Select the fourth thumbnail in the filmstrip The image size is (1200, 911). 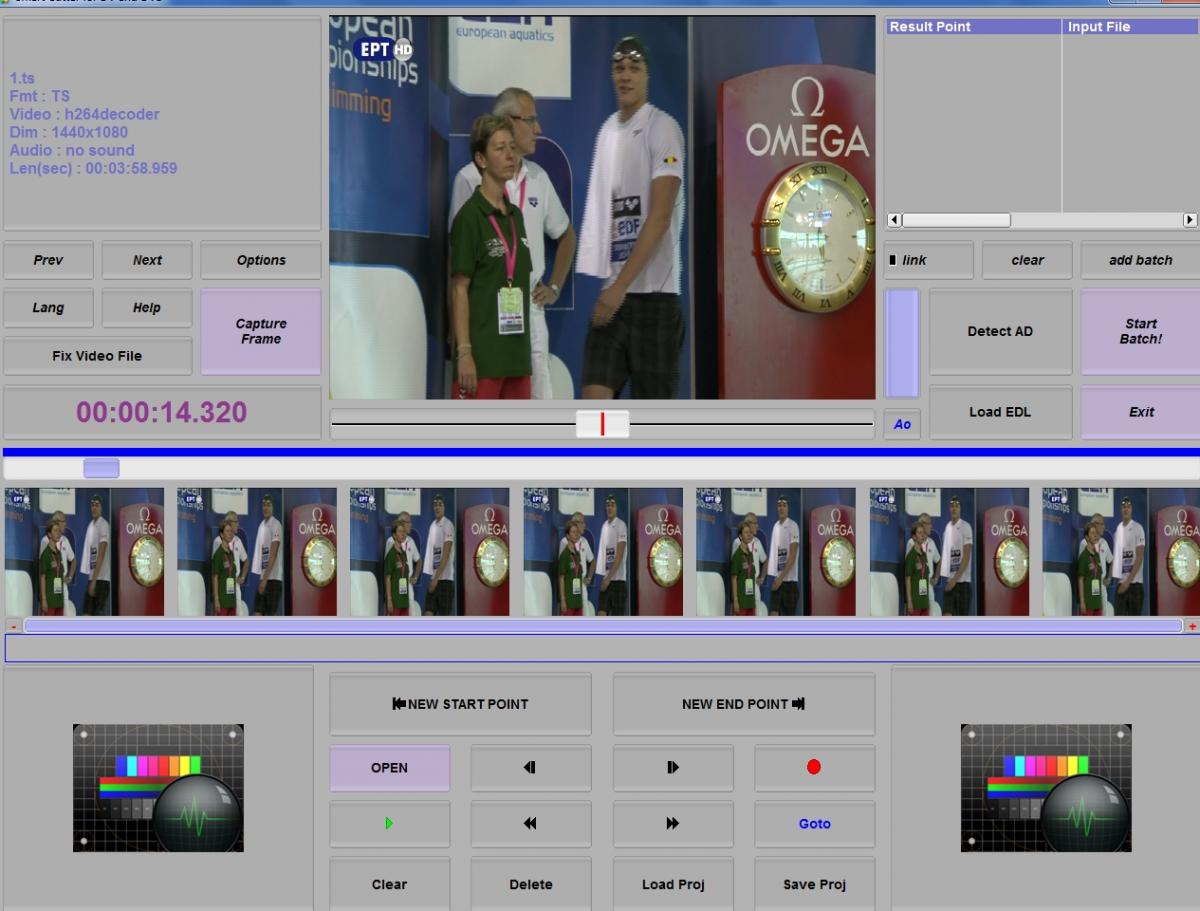point(603,551)
